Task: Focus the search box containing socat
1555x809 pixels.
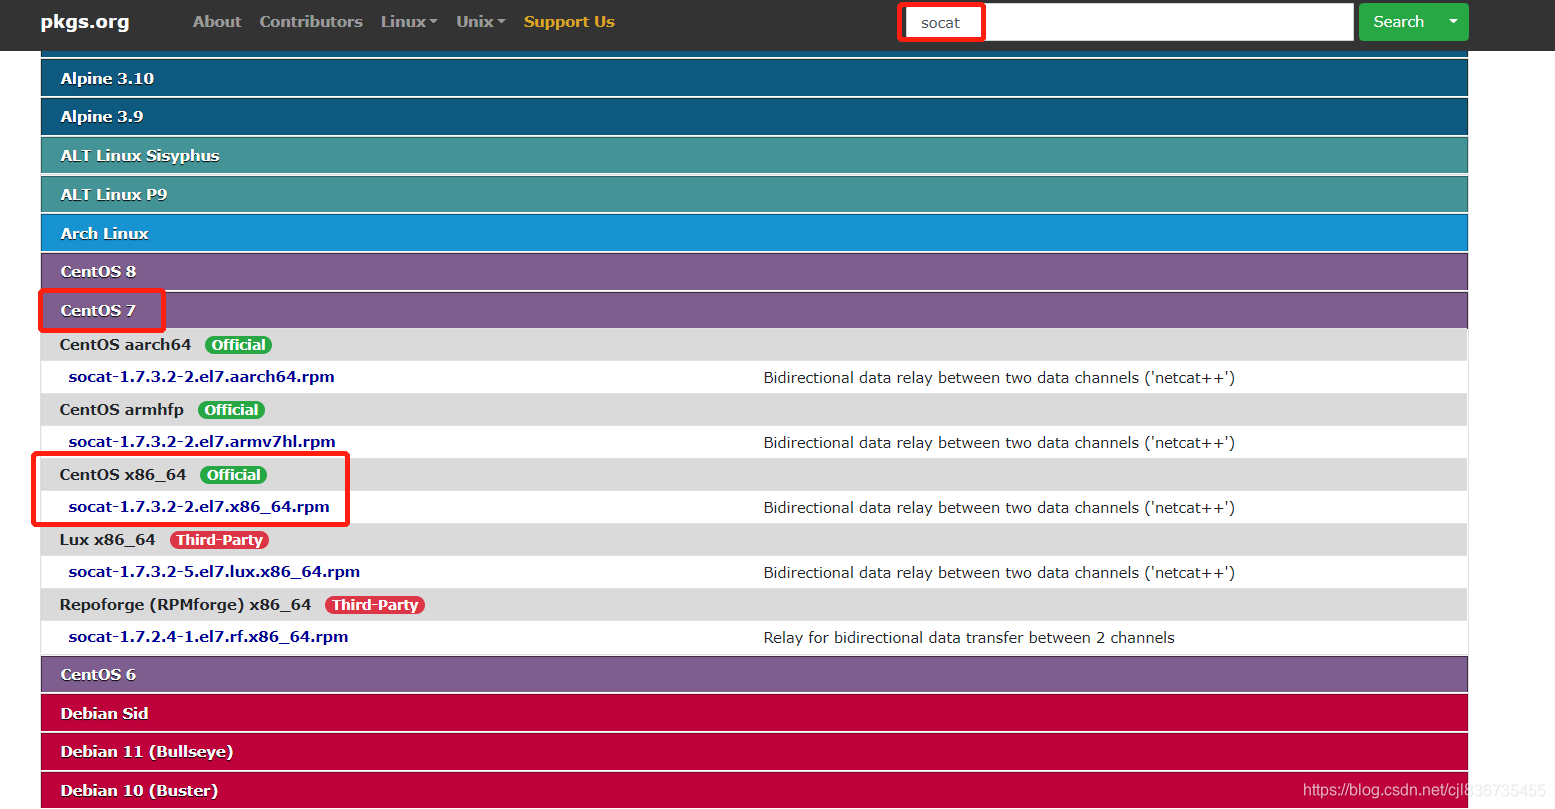Action: point(1128,22)
